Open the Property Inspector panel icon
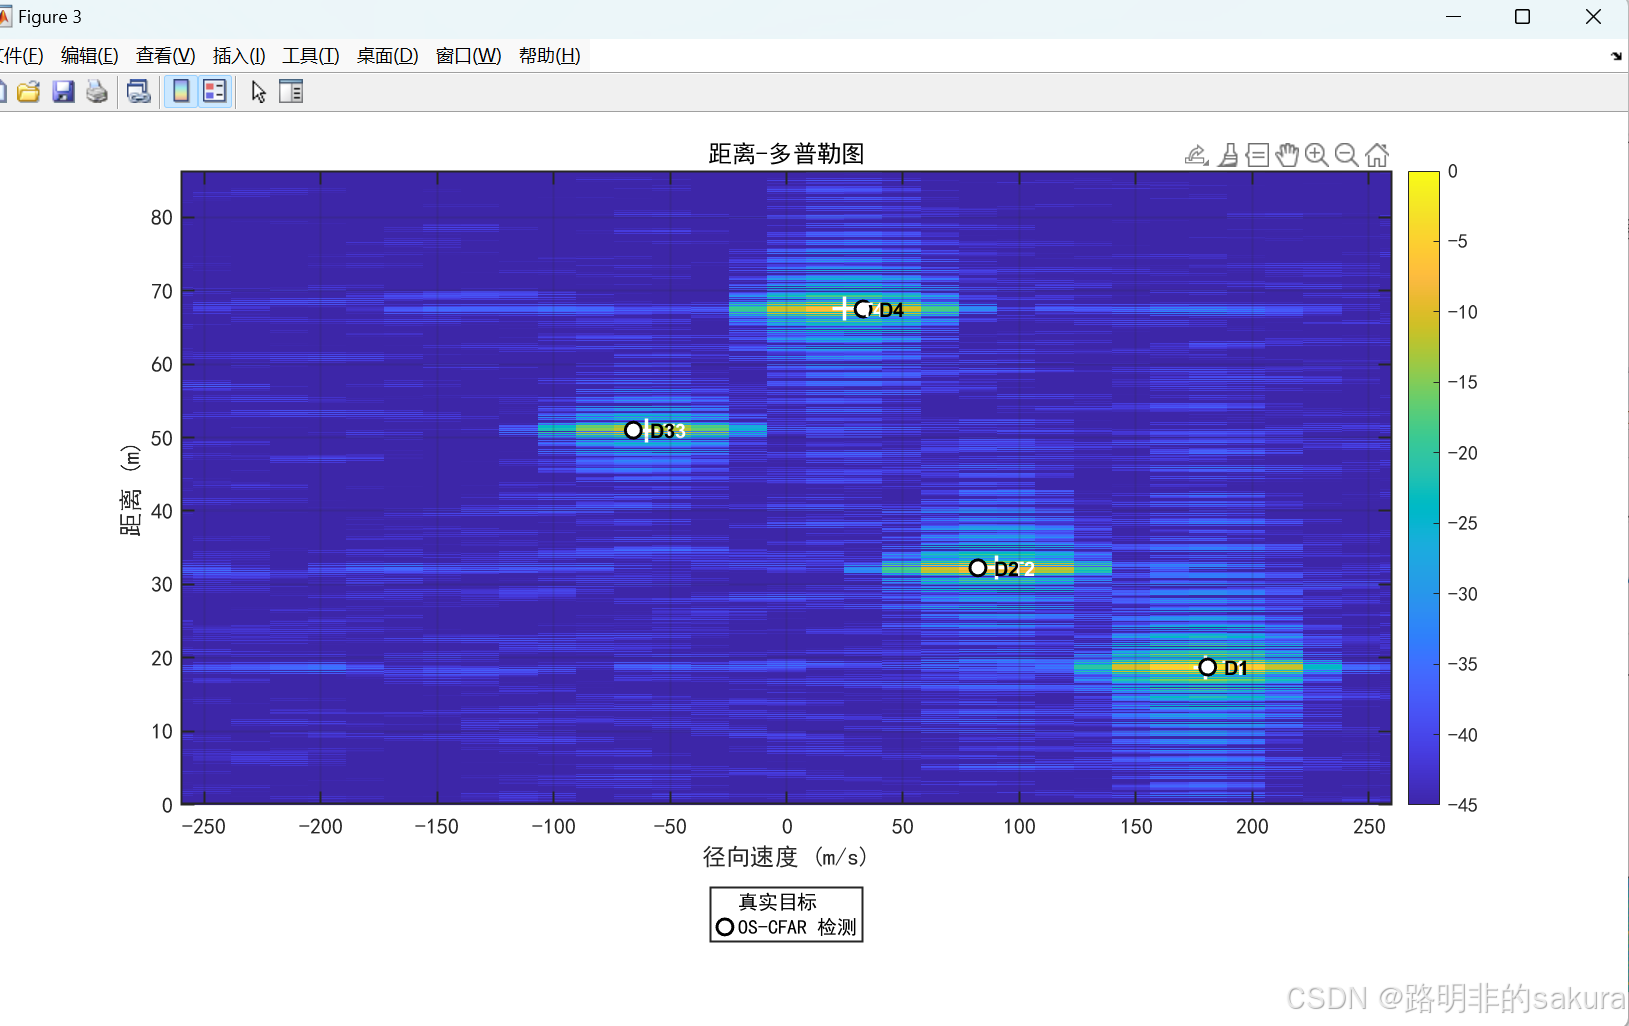Image resolution: width=1629 pixels, height=1026 pixels. [291, 92]
